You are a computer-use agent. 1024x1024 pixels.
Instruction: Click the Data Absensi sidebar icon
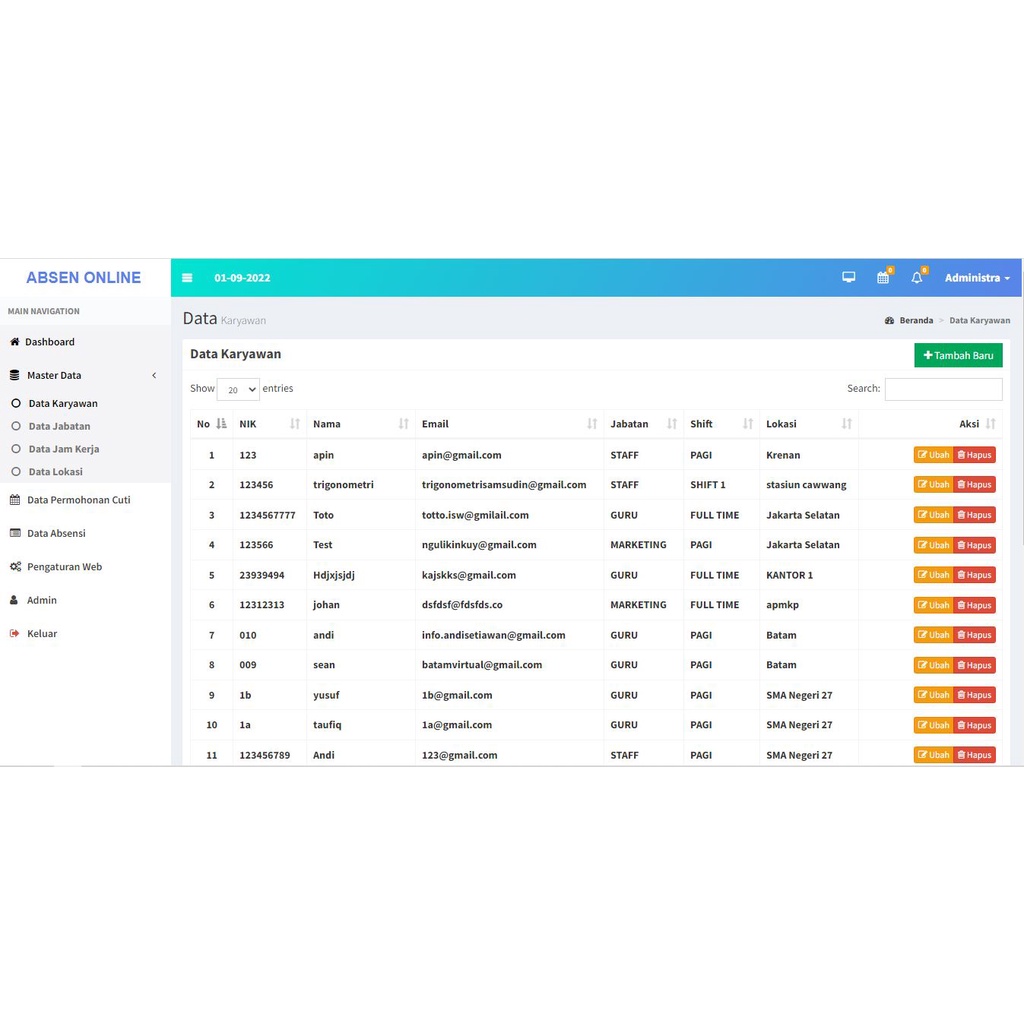(x=15, y=533)
